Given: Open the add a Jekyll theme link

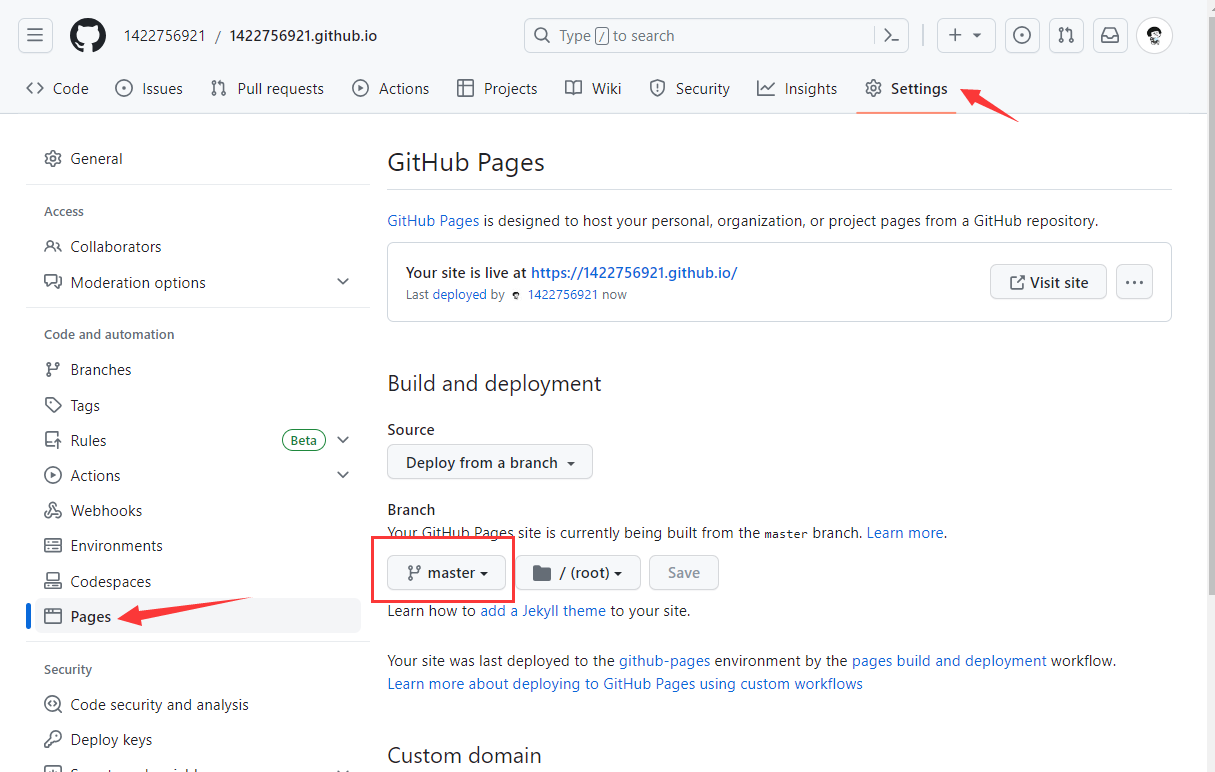Looking at the screenshot, I should tap(543, 610).
